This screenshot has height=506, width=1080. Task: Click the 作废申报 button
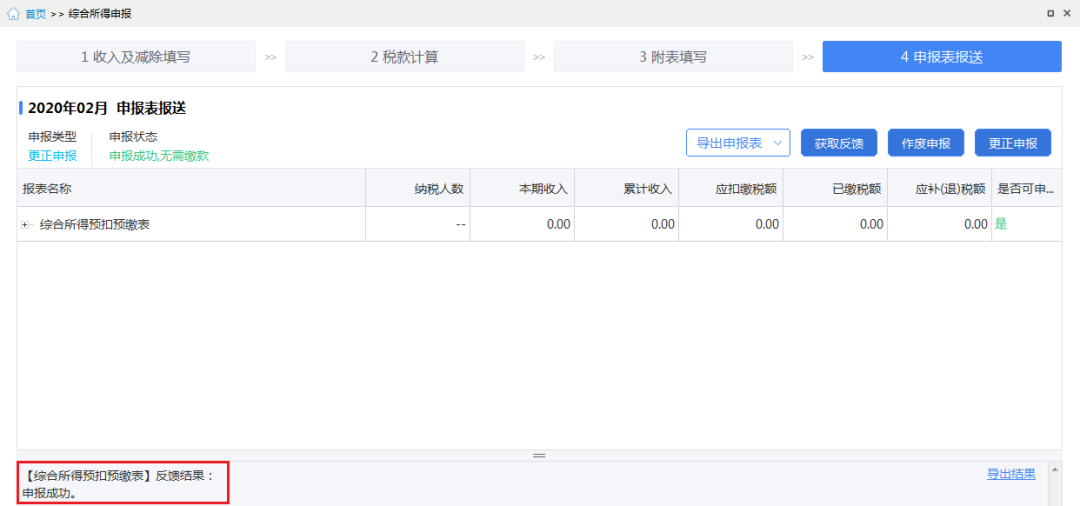[x=926, y=143]
